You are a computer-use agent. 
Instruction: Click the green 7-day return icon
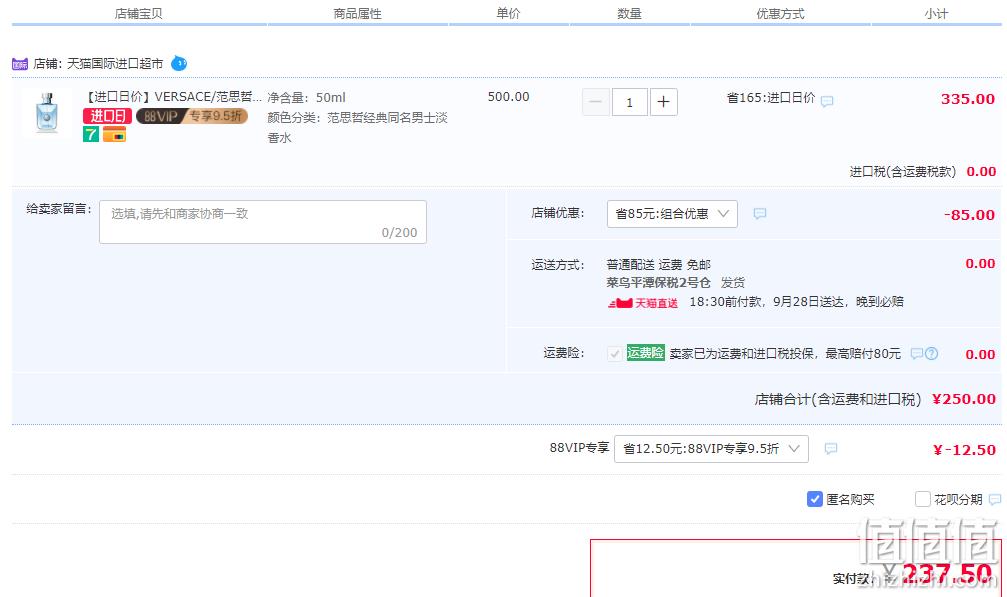91,134
